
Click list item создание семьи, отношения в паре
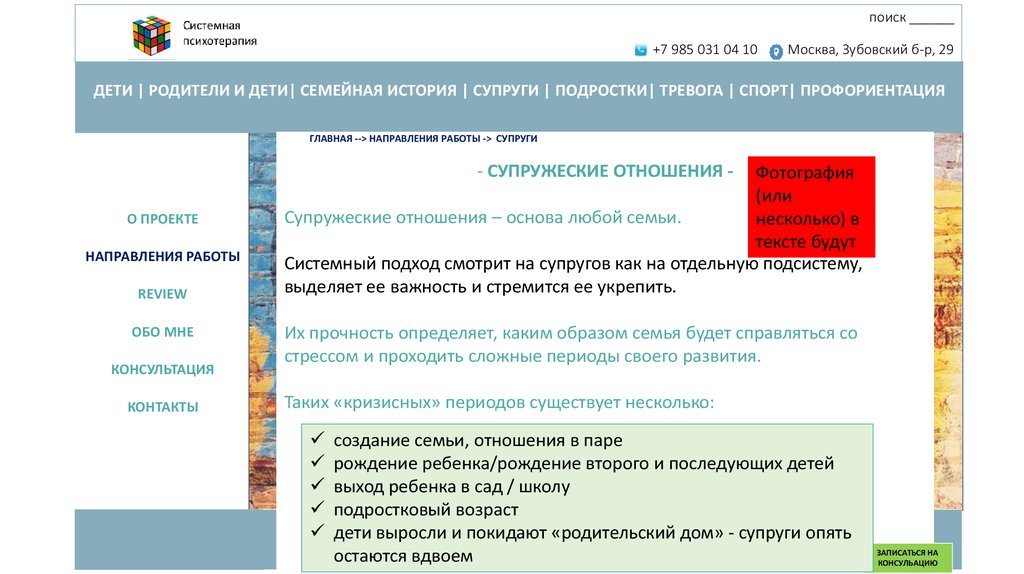pyautogui.click(x=478, y=441)
